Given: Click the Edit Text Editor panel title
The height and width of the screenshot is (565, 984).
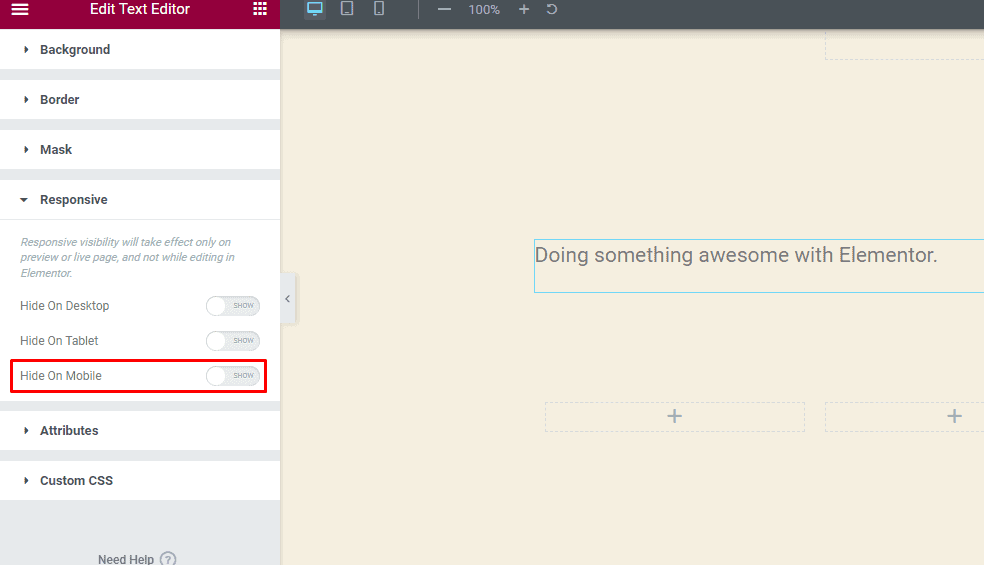Looking at the screenshot, I should pos(140,9).
